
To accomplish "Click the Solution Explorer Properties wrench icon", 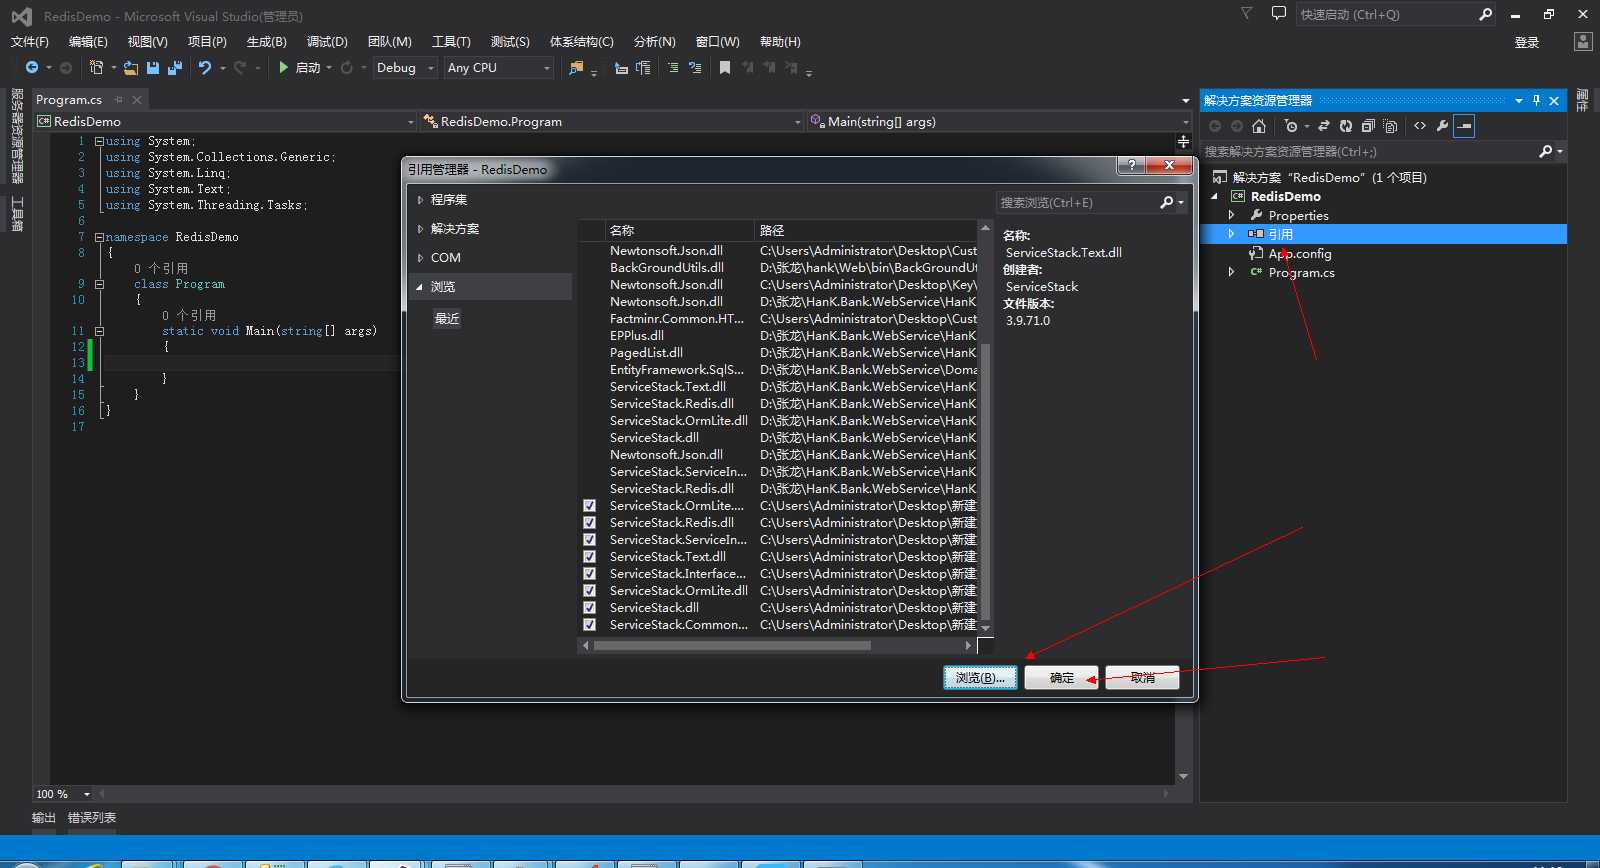I will coord(1442,126).
